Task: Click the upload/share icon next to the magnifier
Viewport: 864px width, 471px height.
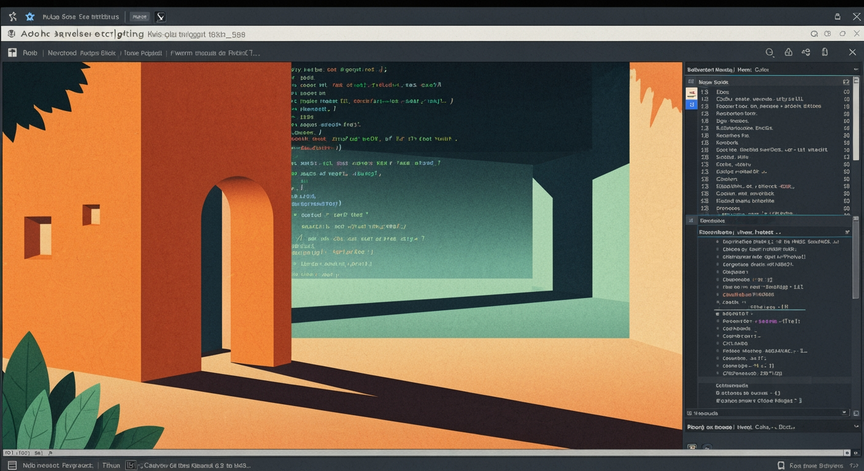Action: [x=789, y=52]
